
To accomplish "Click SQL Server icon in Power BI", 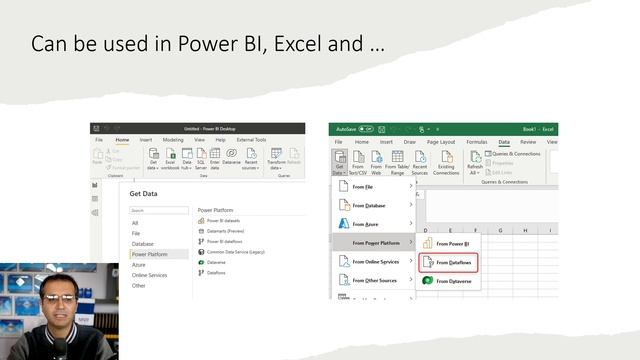I will (x=201, y=159).
